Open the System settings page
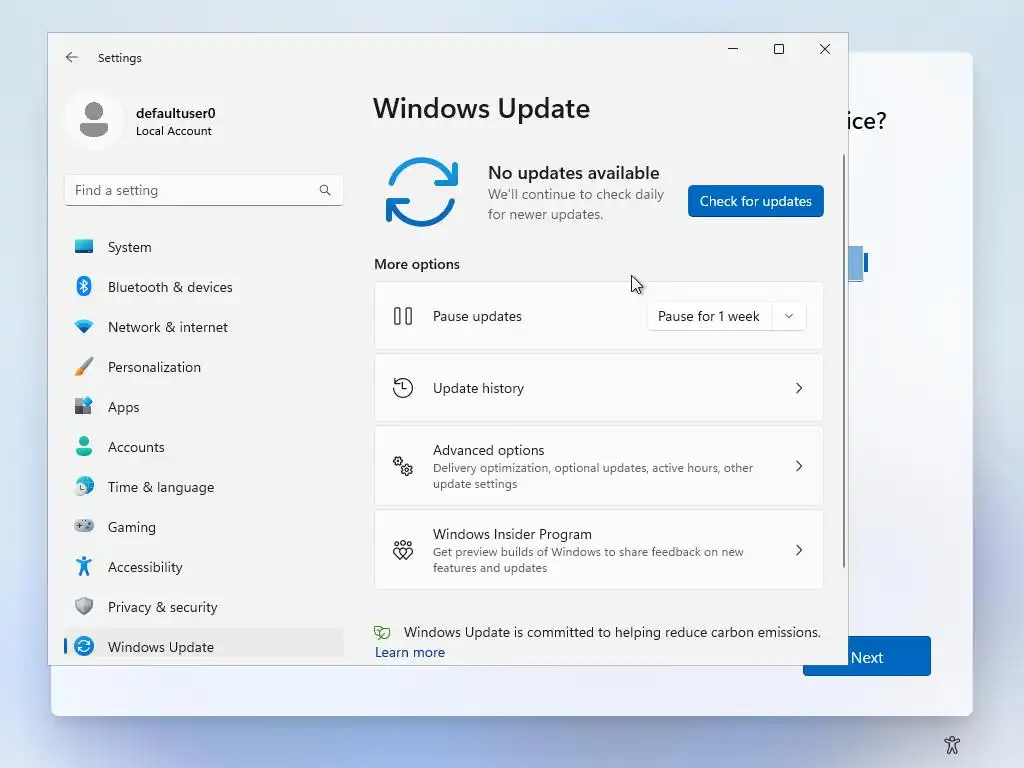Screen dimensions: 1024x768 (x=204, y=247)
